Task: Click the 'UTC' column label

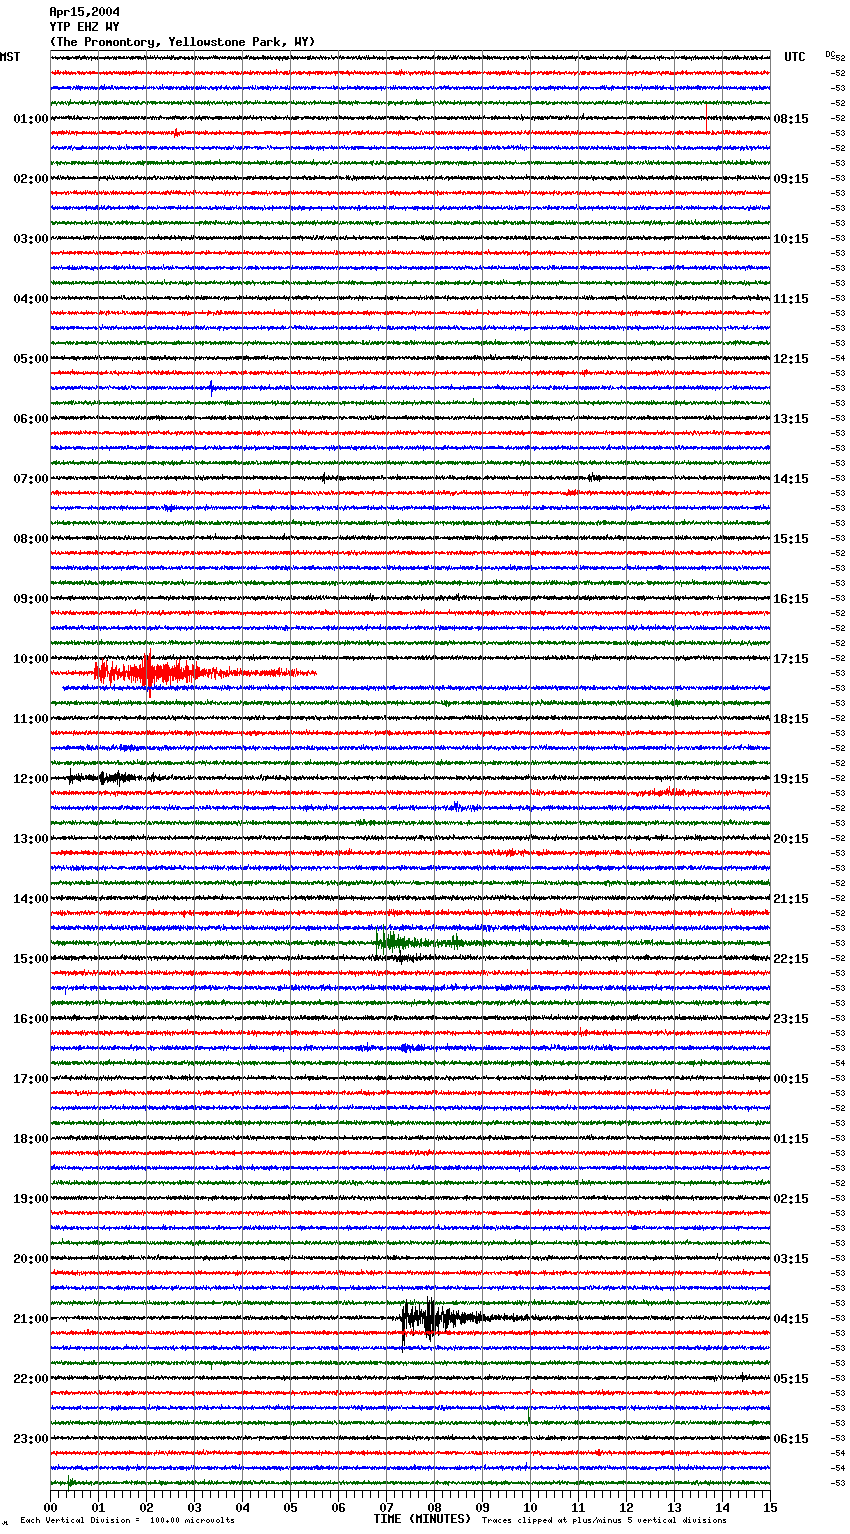Action: tap(795, 57)
